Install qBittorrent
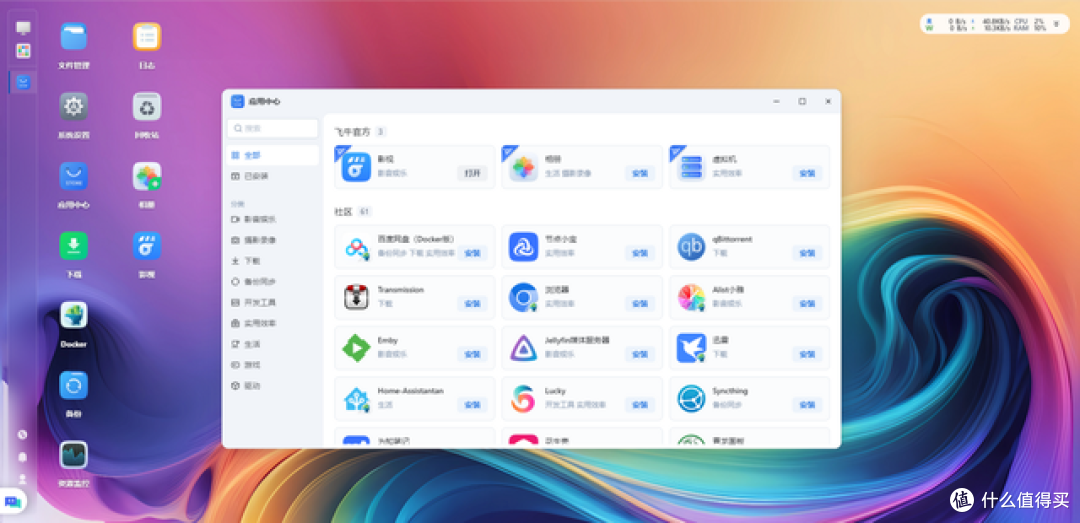The image size is (1080, 523). click(807, 253)
